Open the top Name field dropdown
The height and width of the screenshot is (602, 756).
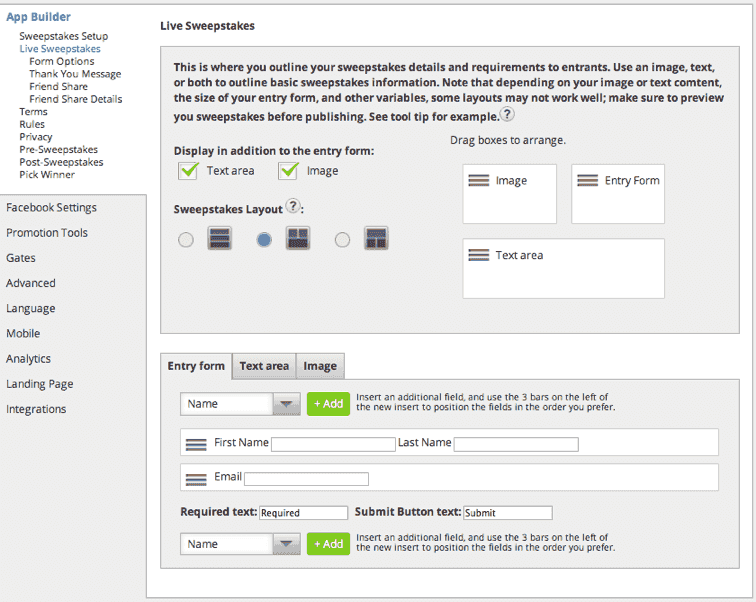pyautogui.click(x=241, y=404)
